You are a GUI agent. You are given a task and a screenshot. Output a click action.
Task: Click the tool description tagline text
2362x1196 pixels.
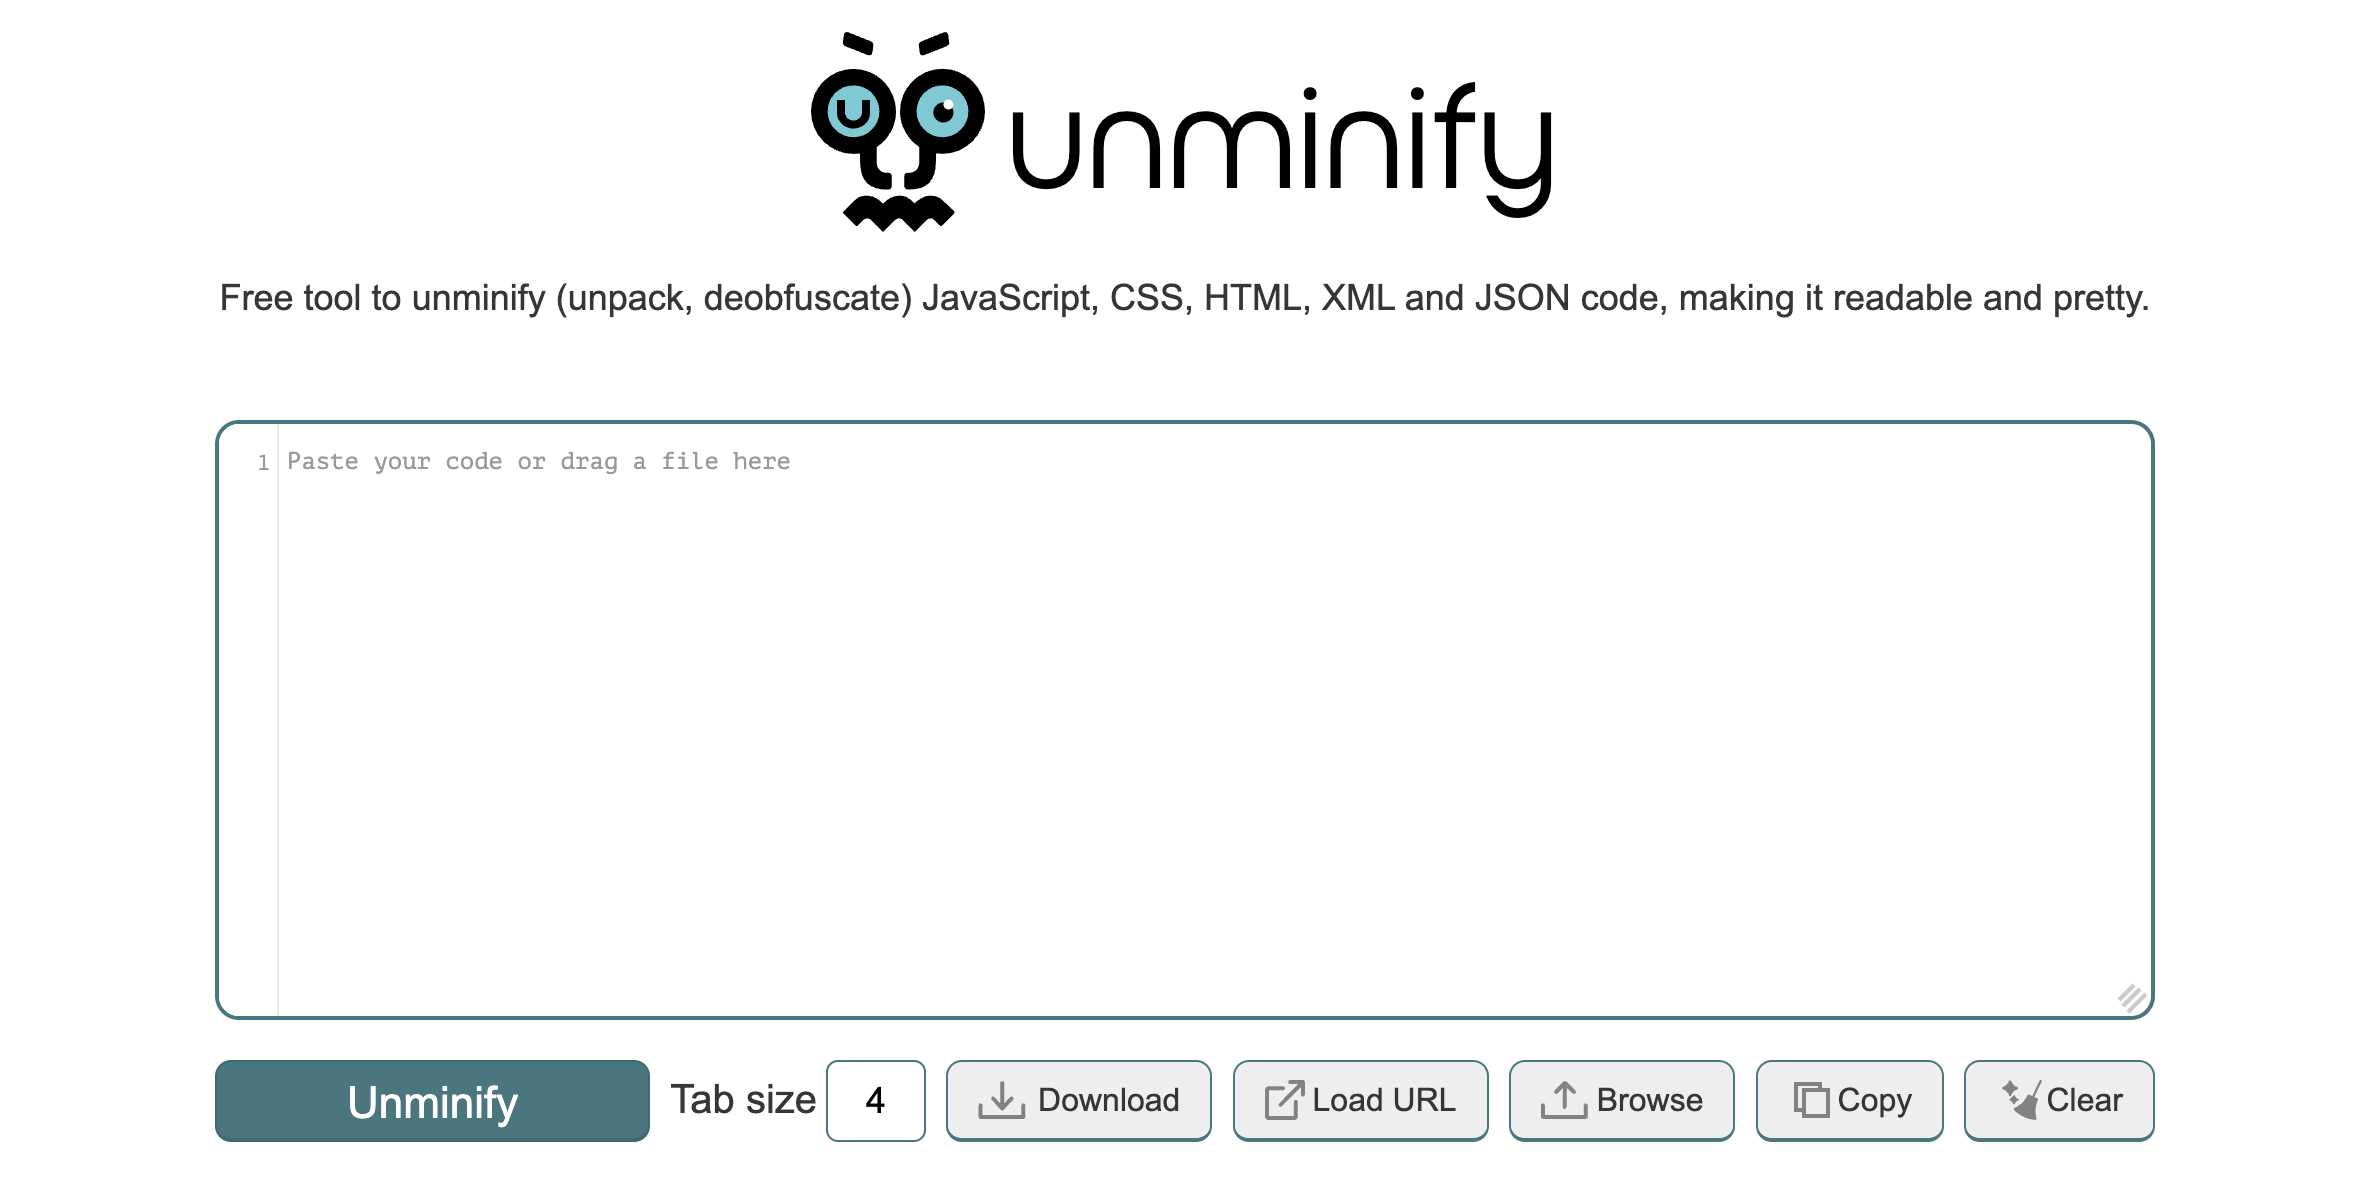coord(1184,298)
